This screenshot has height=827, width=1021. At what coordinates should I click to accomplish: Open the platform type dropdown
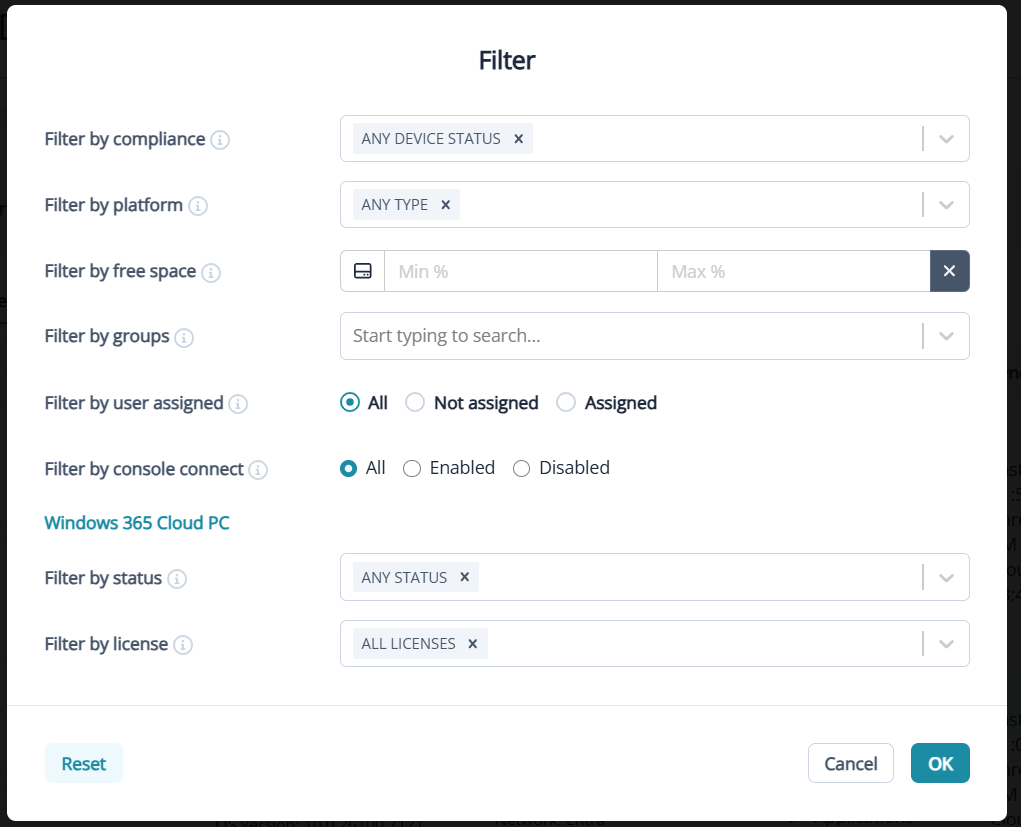tap(945, 204)
